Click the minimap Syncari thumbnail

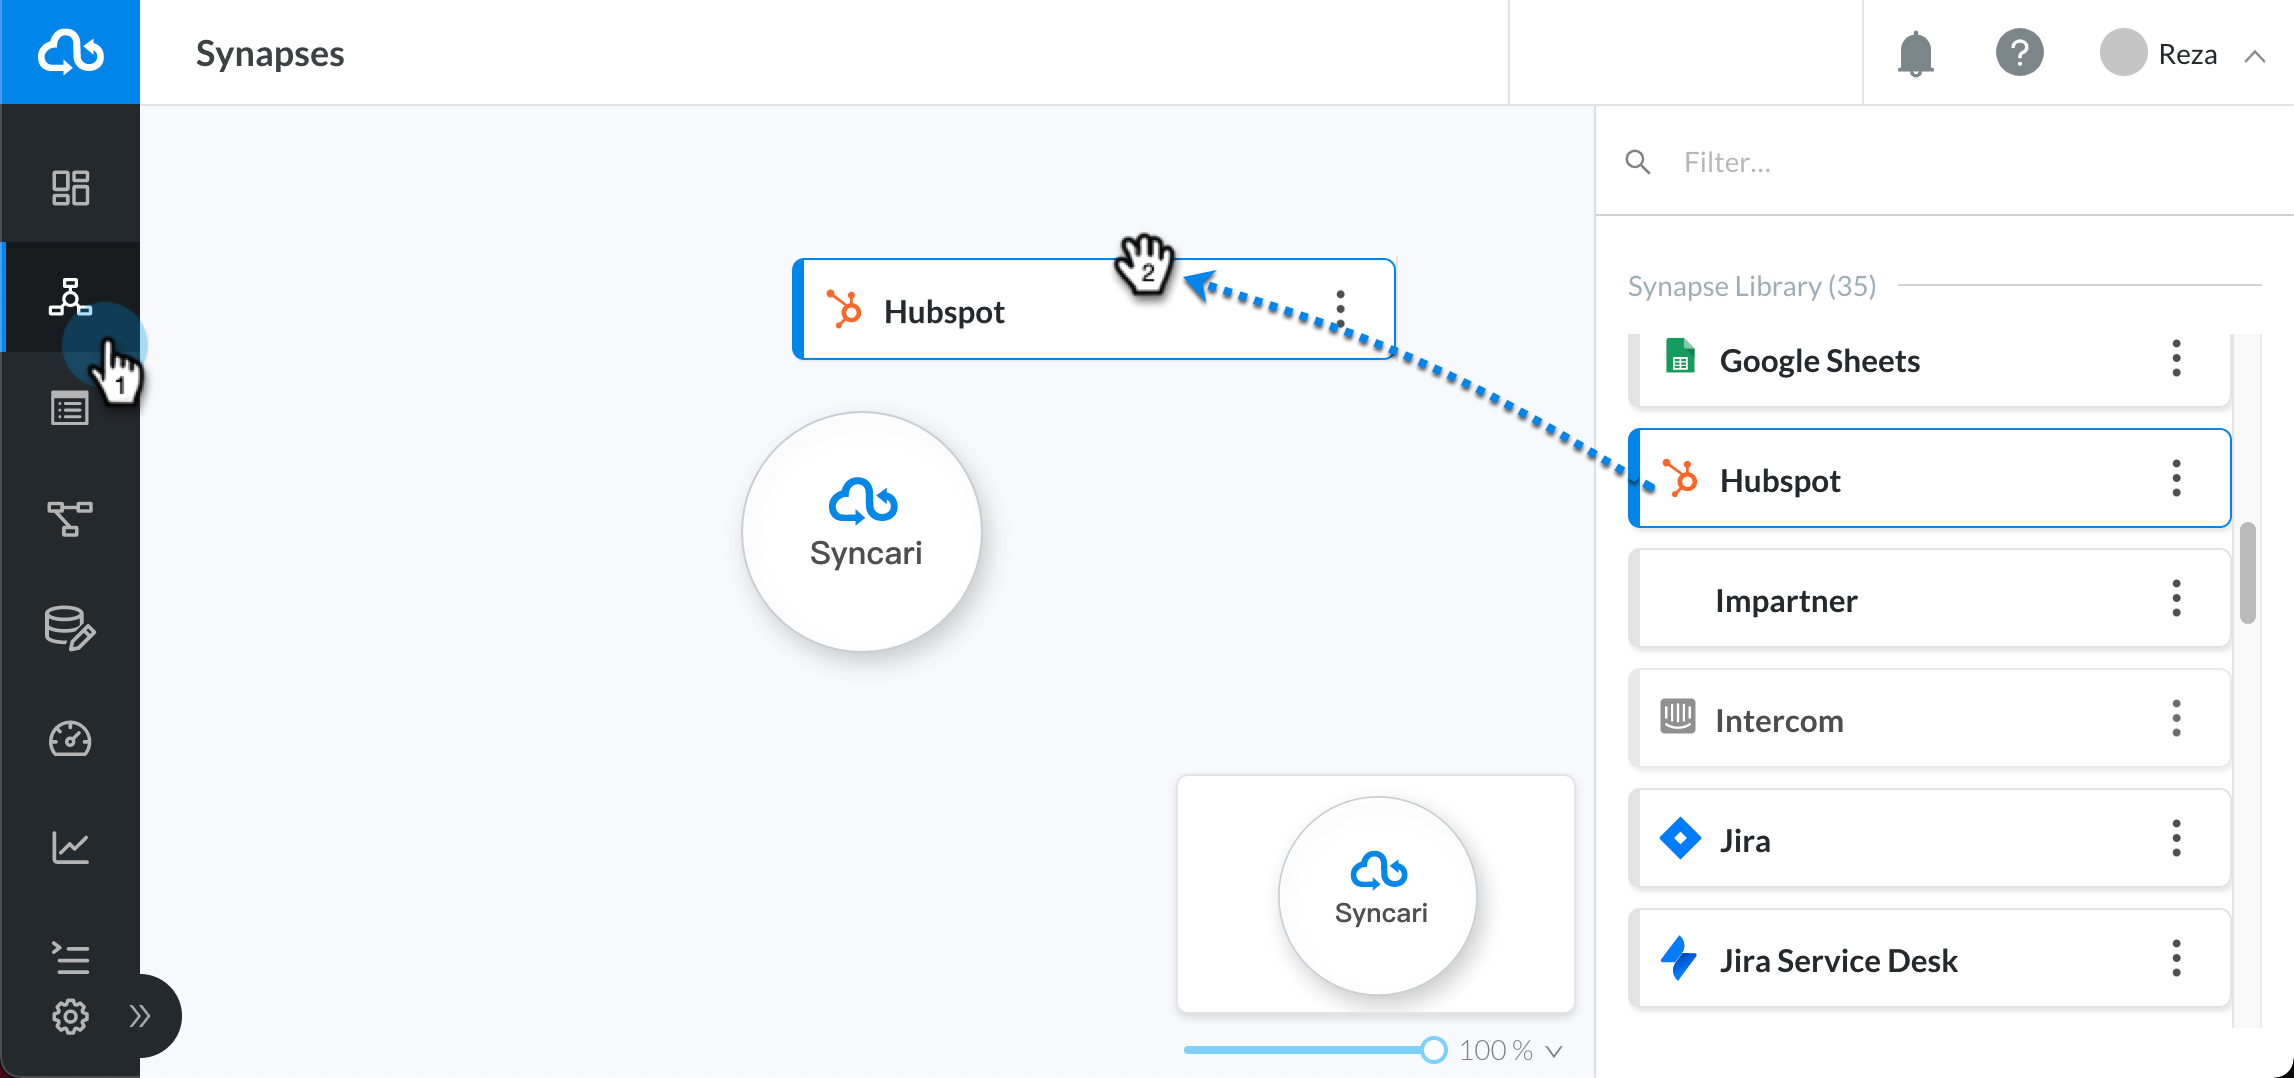click(x=1378, y=895)
